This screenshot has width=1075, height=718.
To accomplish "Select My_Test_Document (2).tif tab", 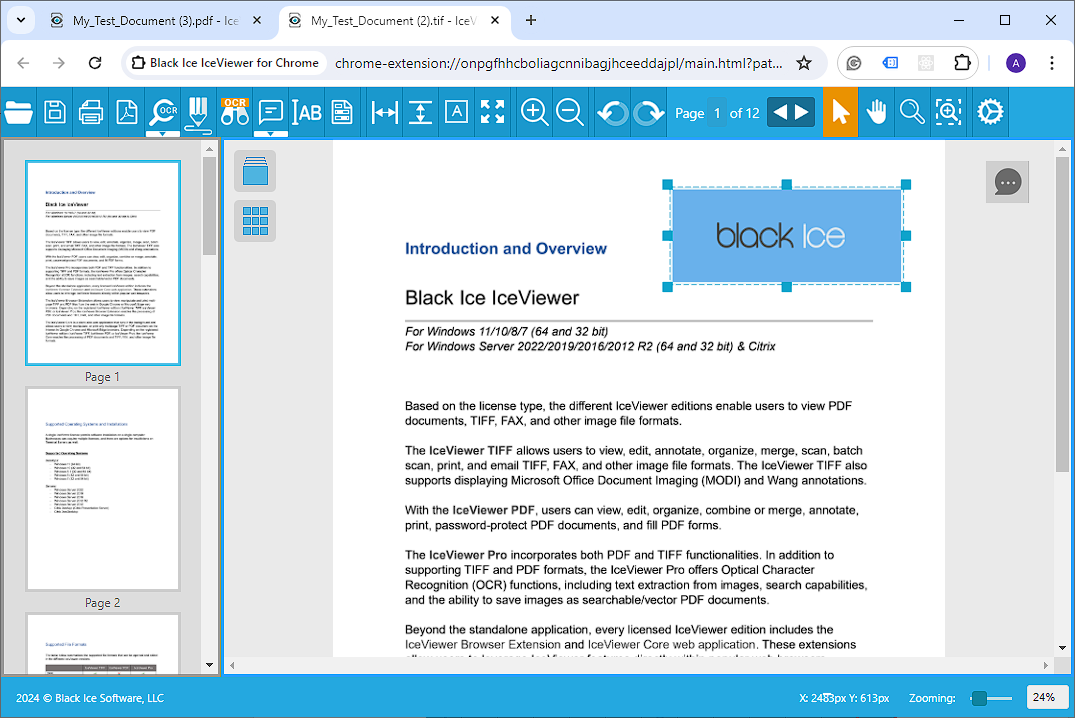I will pyautogui.click(x=394, y=21).
